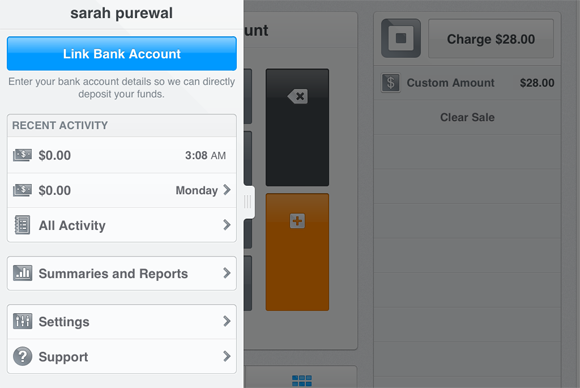Open the Settings menu item
This screenshot has height=388, width=580.
(x=122, y=321)
